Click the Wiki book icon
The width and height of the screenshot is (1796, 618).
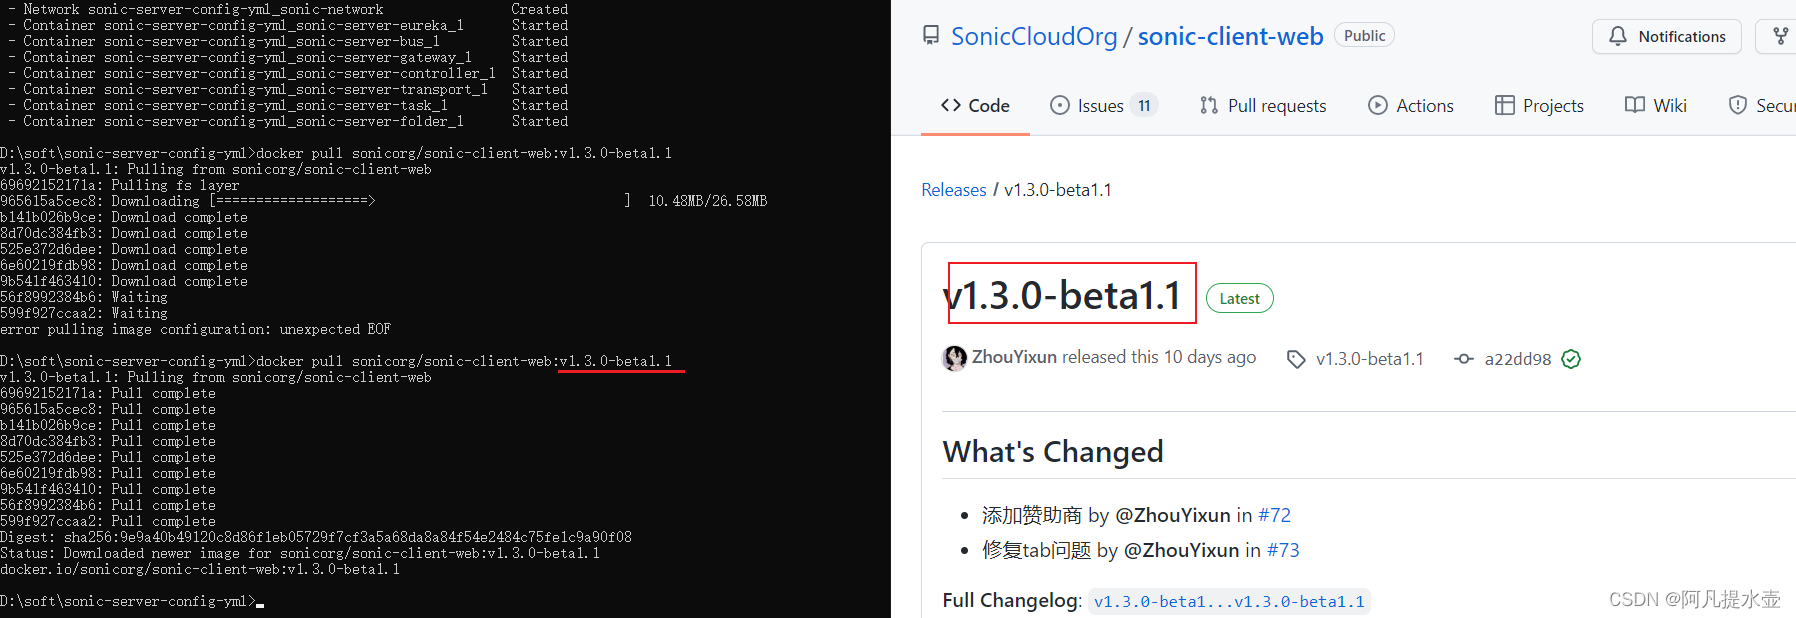1635,105
